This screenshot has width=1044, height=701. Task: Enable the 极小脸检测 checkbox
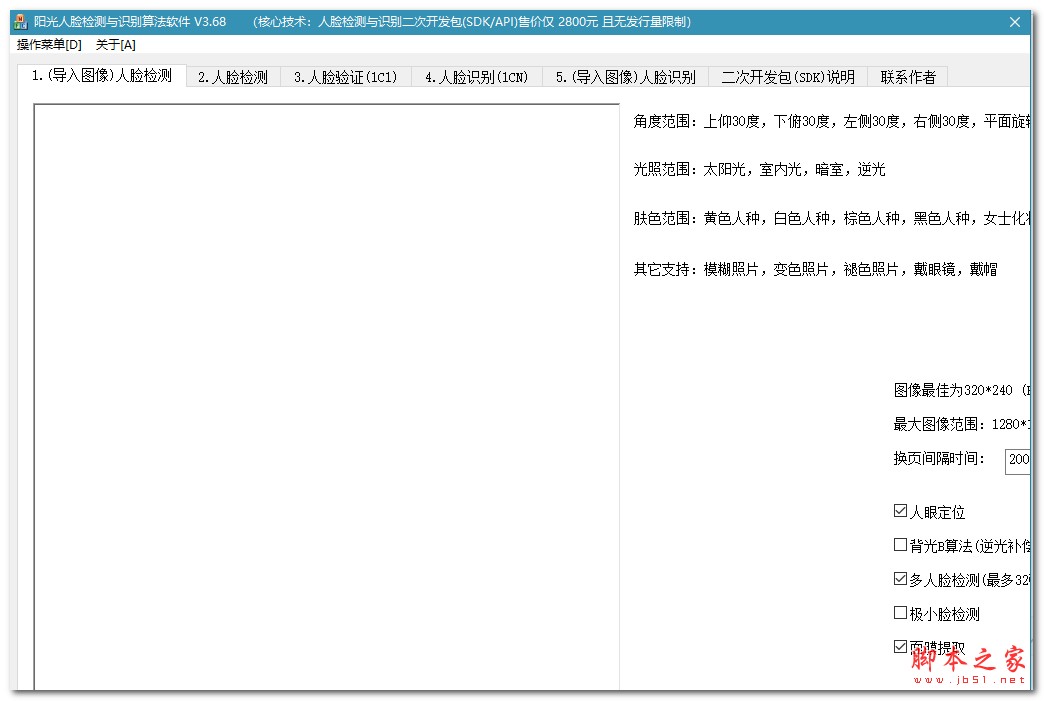[900, 614]
